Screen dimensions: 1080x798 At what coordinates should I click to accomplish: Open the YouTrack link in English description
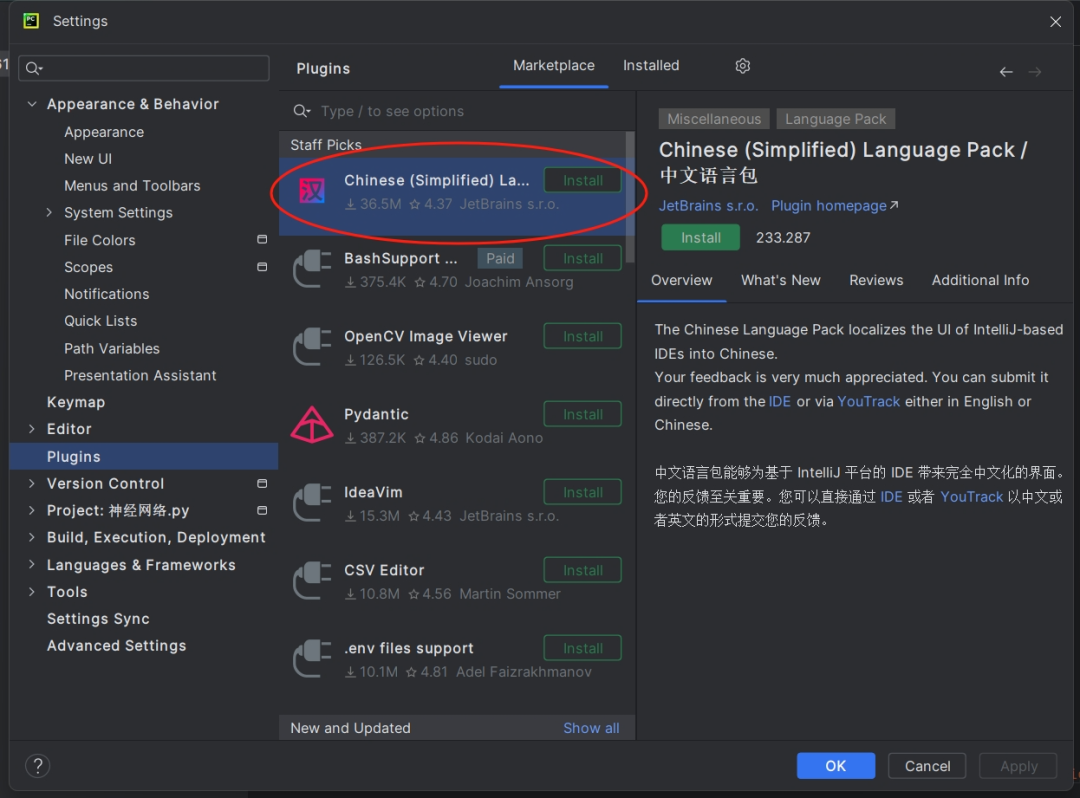pyautogui.click(x=868, y=401)
